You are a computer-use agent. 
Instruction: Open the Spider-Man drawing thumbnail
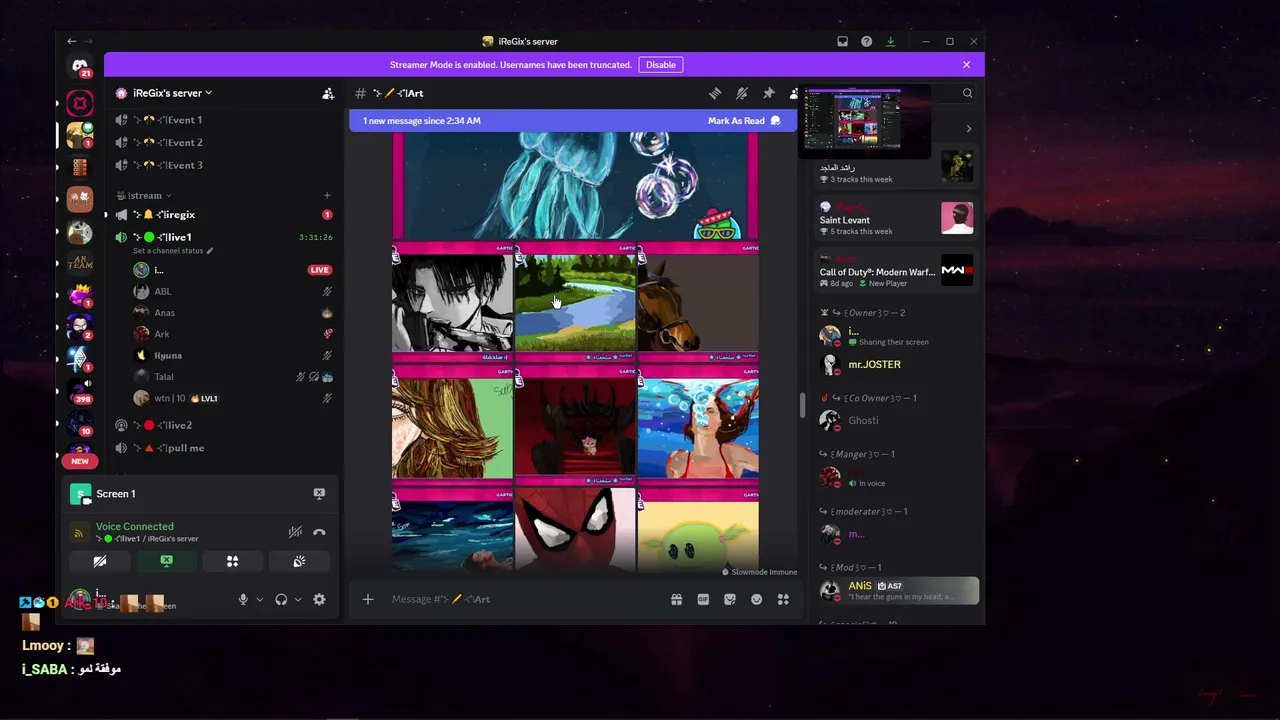575,530
